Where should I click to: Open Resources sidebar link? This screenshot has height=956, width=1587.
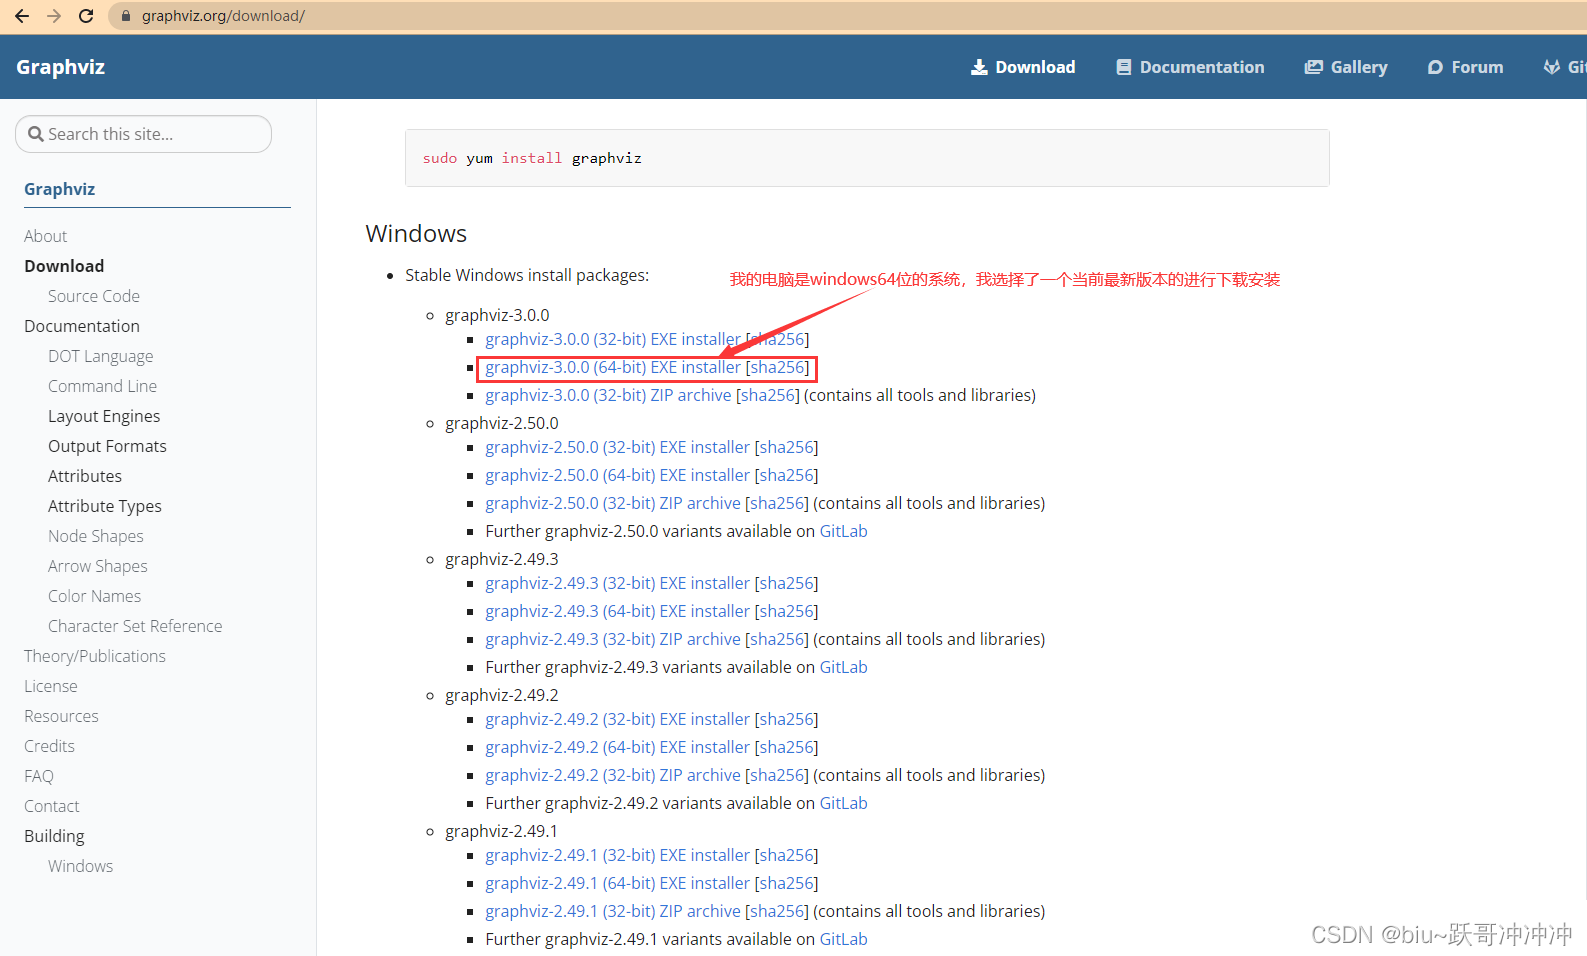61,716
